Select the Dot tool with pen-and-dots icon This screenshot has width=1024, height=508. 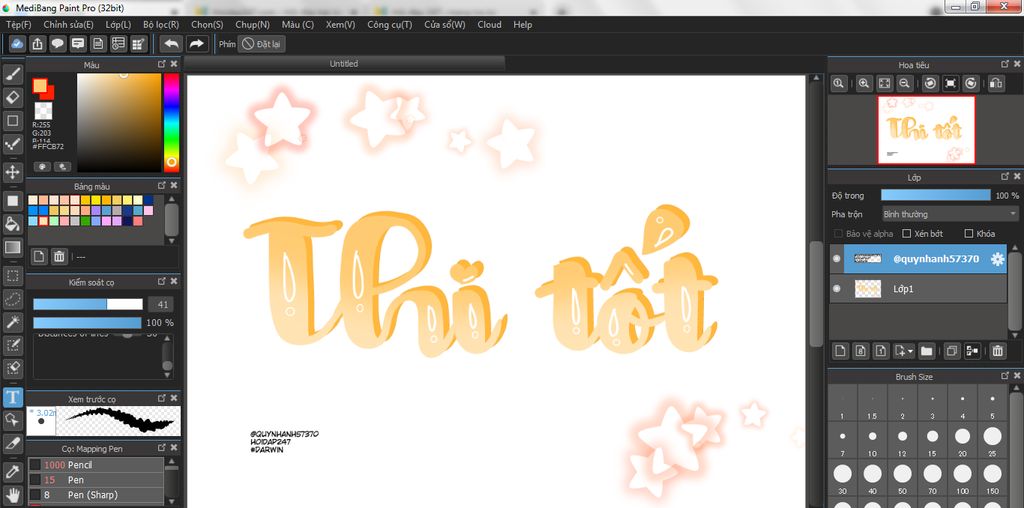click(x=12, y=144)
